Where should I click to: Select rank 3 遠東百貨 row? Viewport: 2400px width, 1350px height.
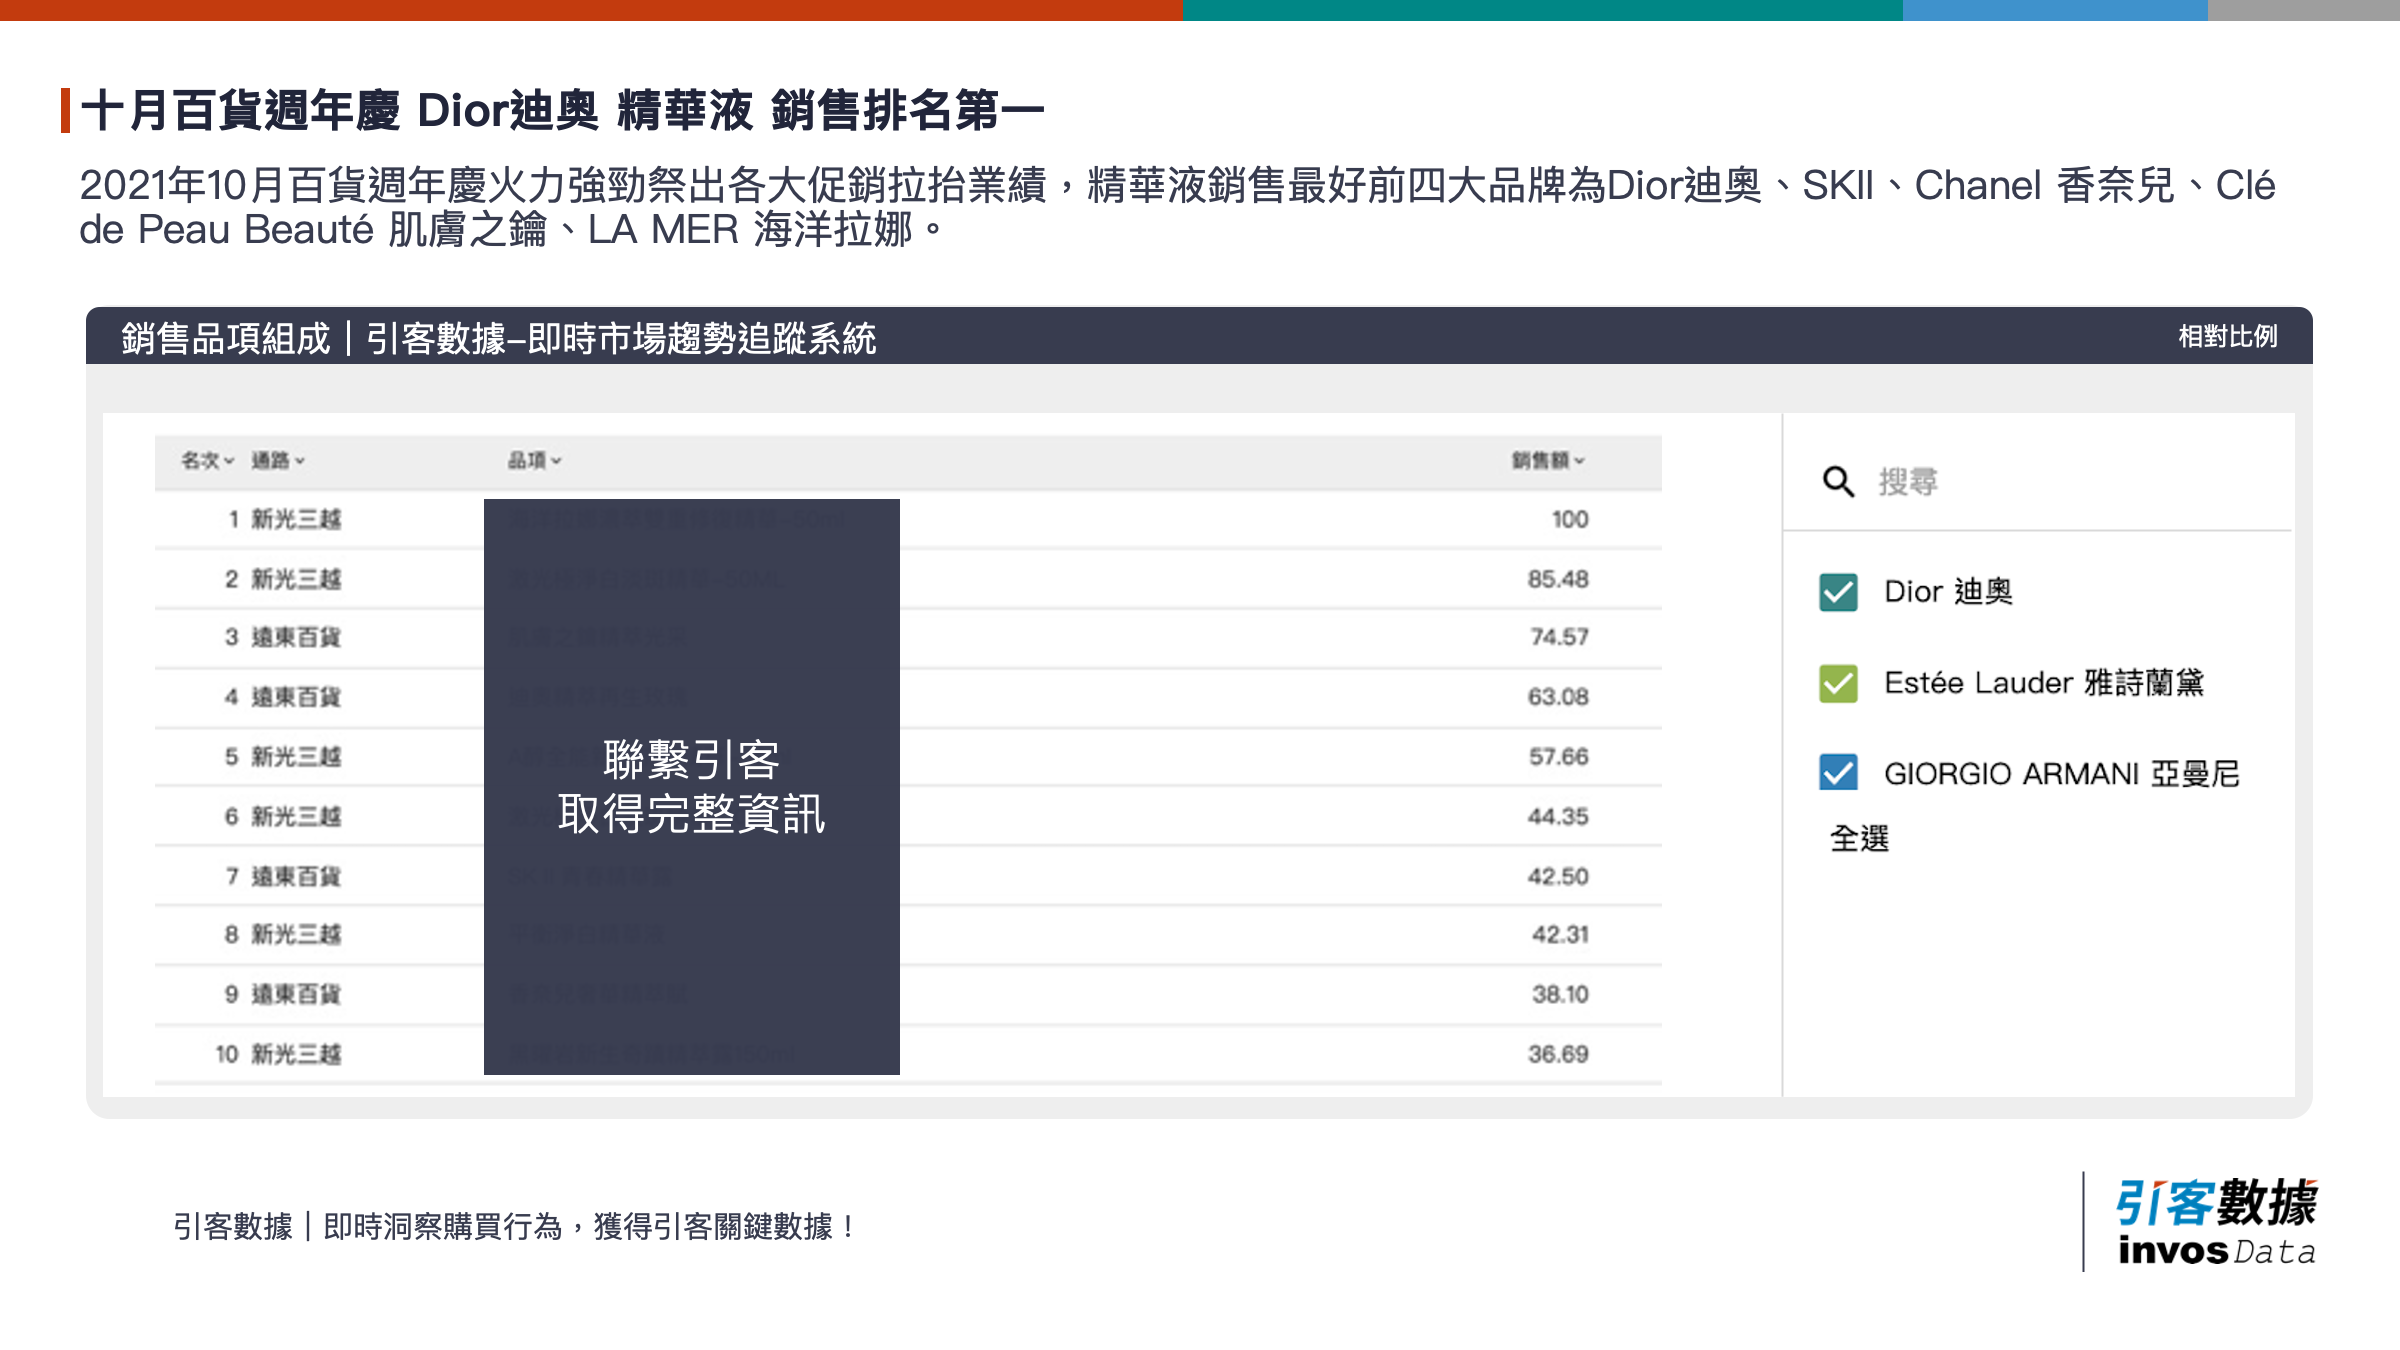click(908, 637)
